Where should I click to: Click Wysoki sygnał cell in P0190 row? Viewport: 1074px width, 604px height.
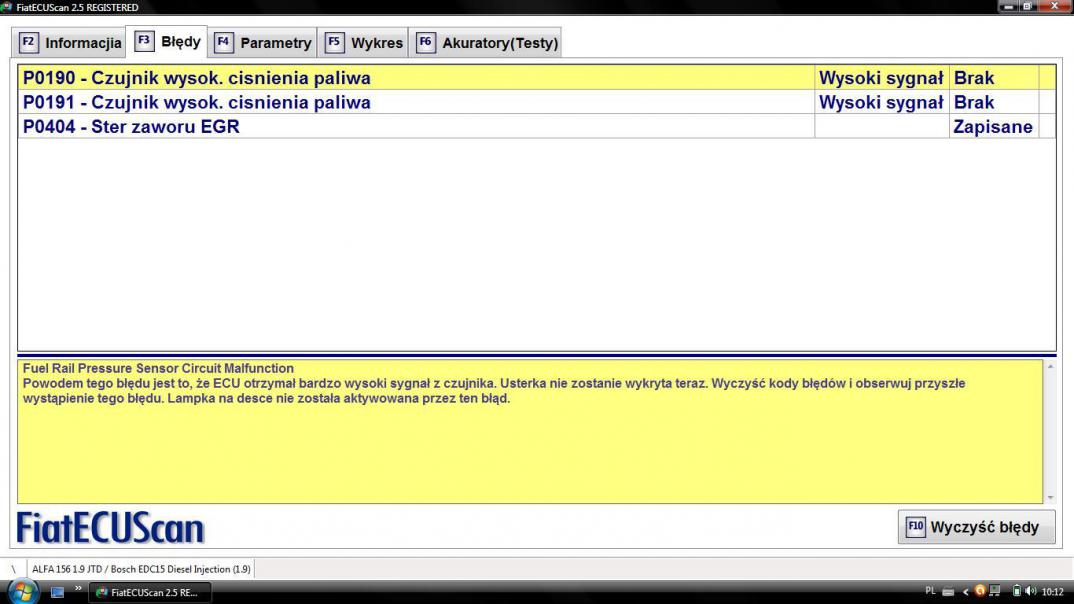[881, 78]
